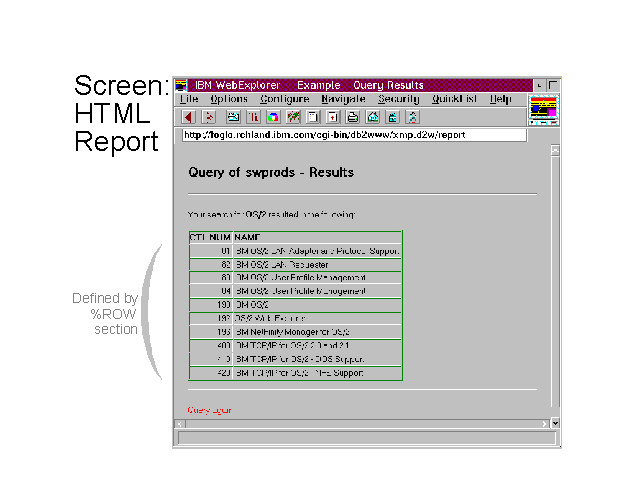618x478 pixels.
Task: Click the vertical scrollbar down arrow
Action: [x=555, y=424]
